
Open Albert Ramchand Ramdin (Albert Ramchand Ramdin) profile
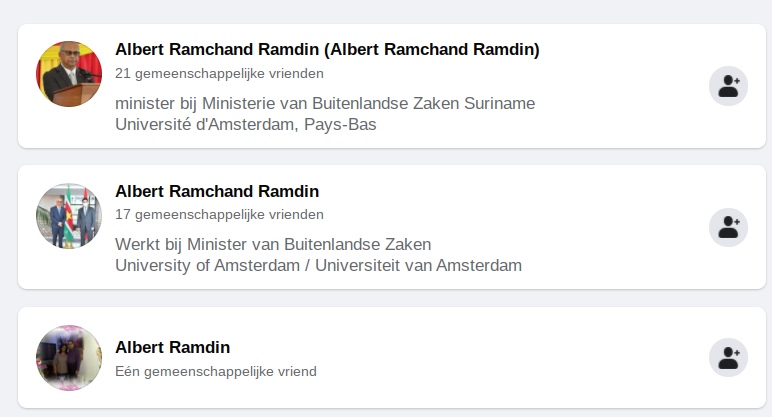click(x=327, y=50)
